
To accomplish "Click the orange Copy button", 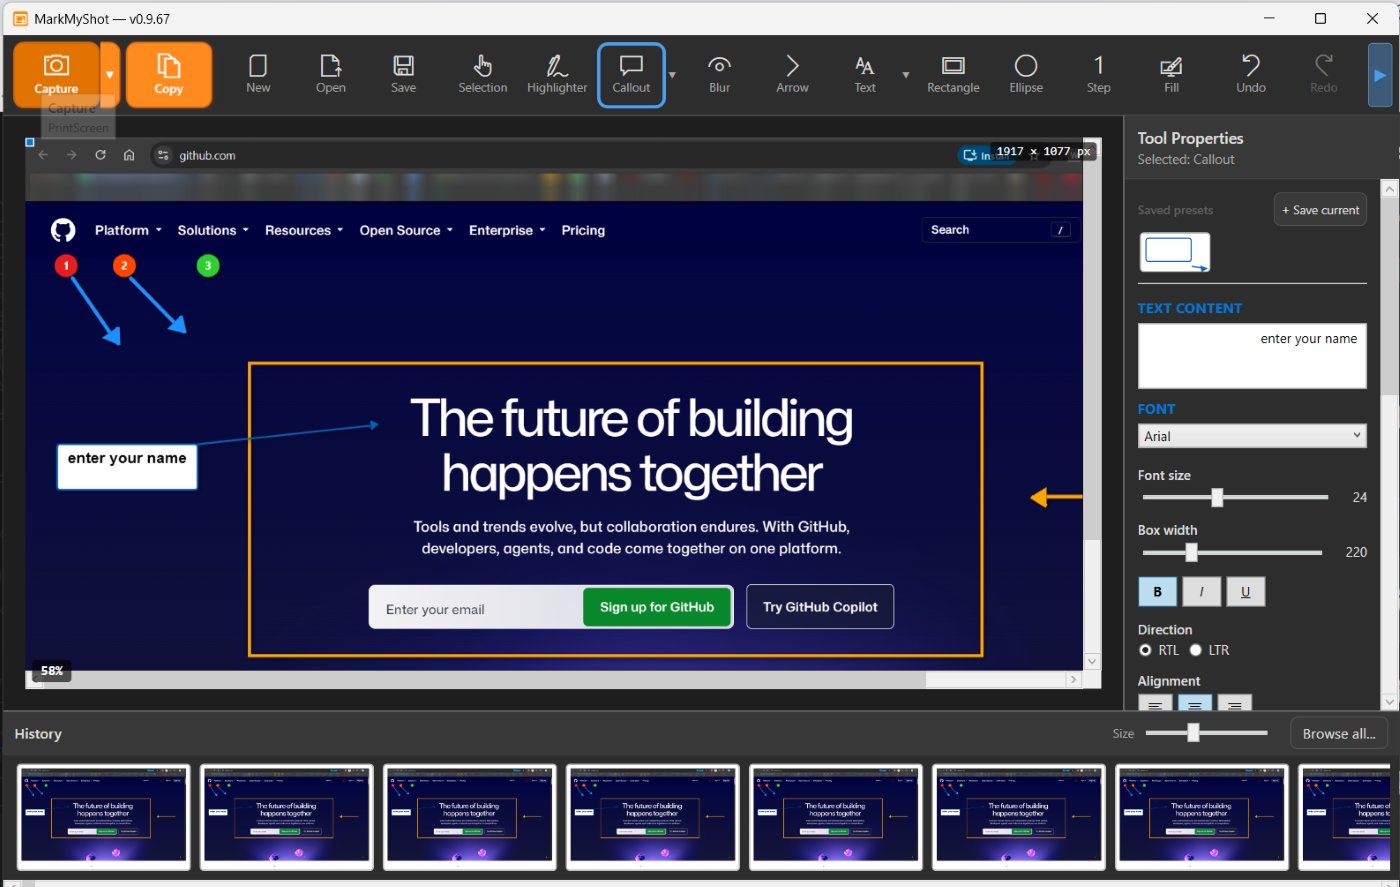I will (169, 74).
